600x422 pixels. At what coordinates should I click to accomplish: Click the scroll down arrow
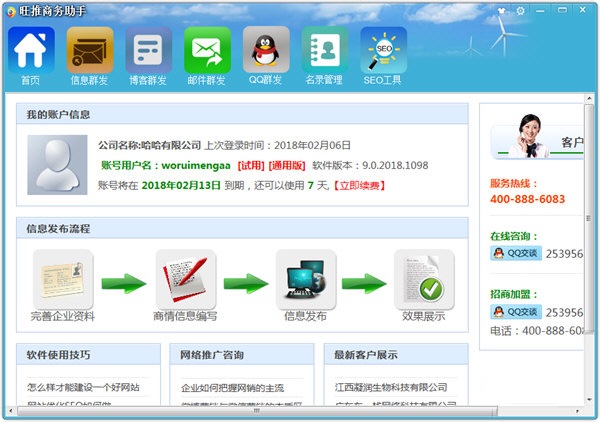click(x=589, y=400)
